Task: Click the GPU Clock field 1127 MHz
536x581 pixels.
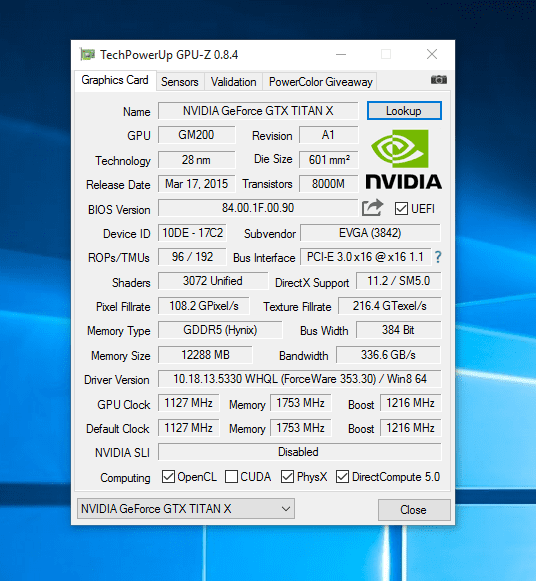Action: (189, 403)
